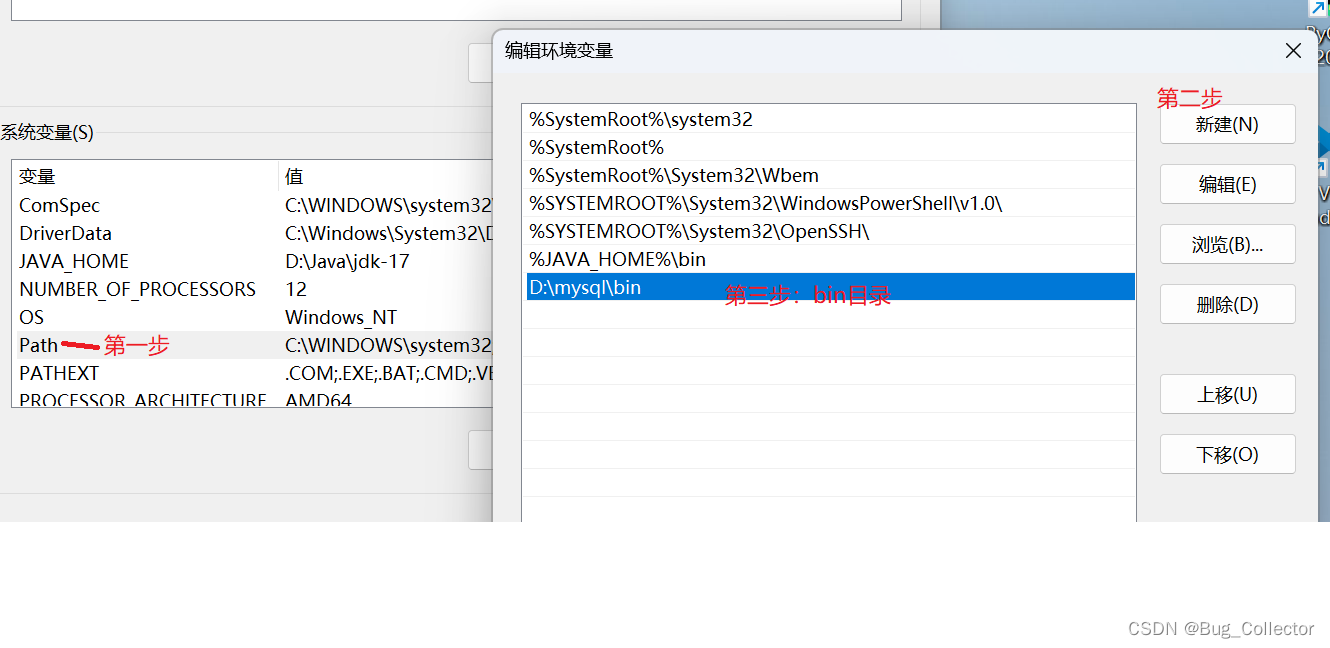Open the 浏览(B) browse dialog
1330x648 pixels.
(1227, 244)
